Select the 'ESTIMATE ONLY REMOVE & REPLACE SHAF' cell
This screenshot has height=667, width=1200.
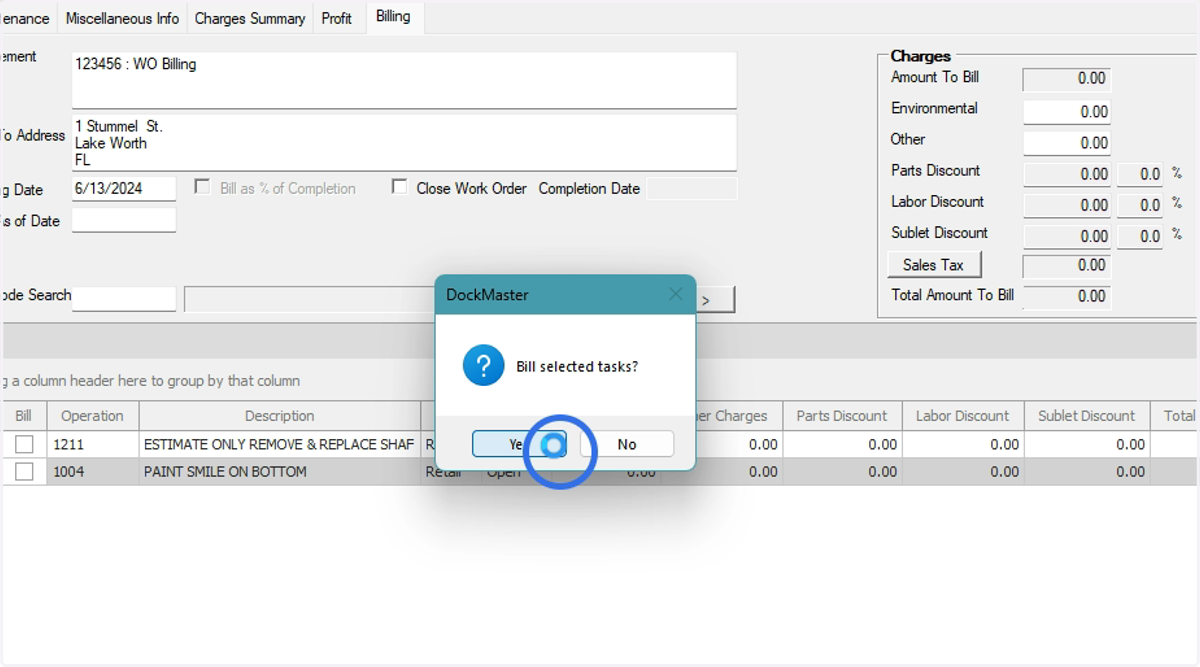click(280, 444)
